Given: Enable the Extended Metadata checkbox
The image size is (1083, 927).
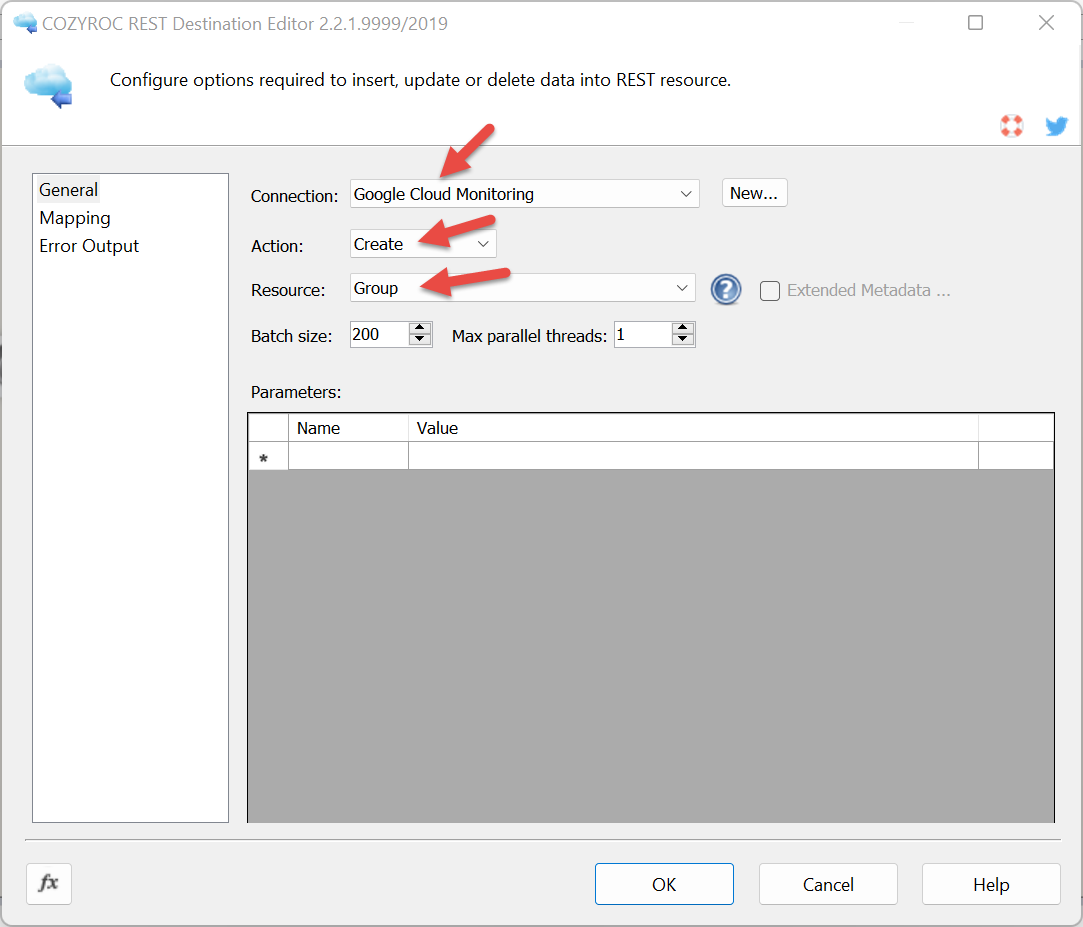Looking at the screenshot, I should 769,291.
